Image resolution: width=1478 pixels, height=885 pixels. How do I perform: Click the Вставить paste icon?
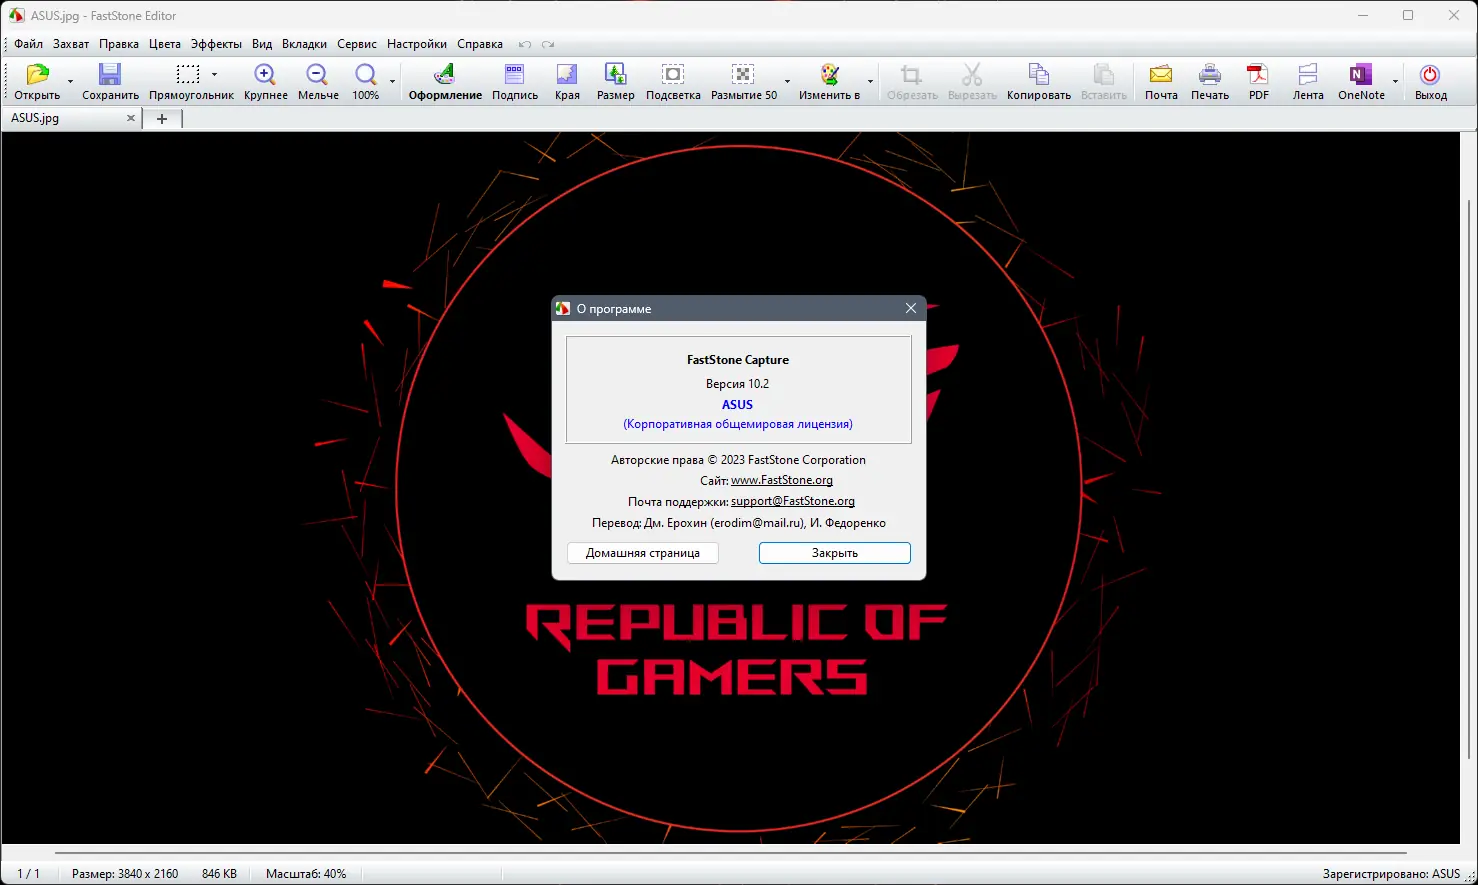click(1103, 75)
